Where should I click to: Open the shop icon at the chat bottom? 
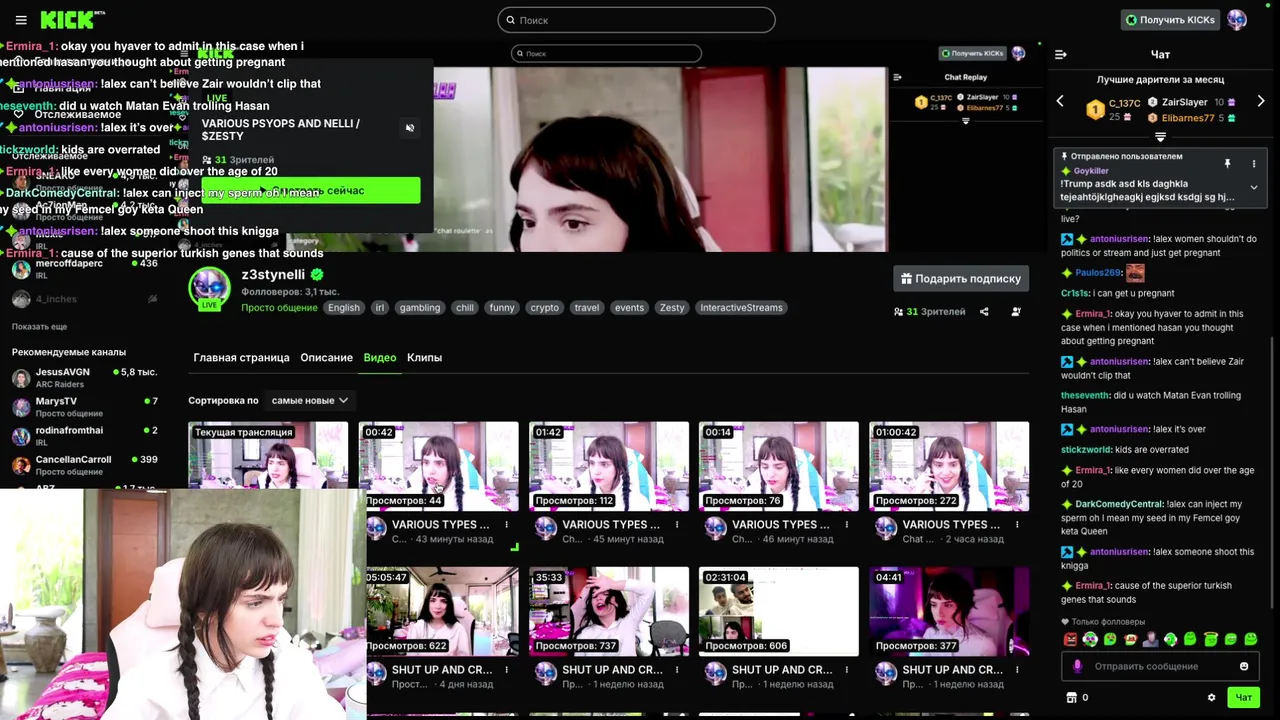coord(1071,697)
